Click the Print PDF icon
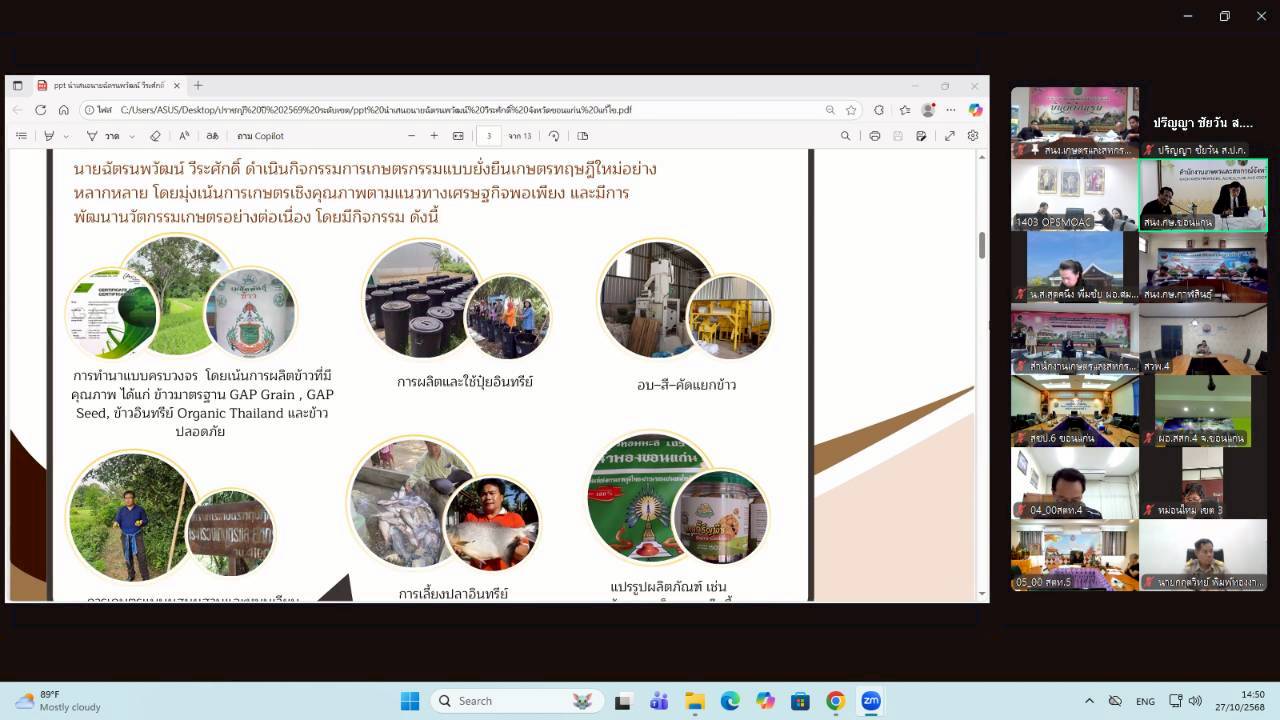The width and height of the screenshot is (1280, 720). tap(875, 136)
